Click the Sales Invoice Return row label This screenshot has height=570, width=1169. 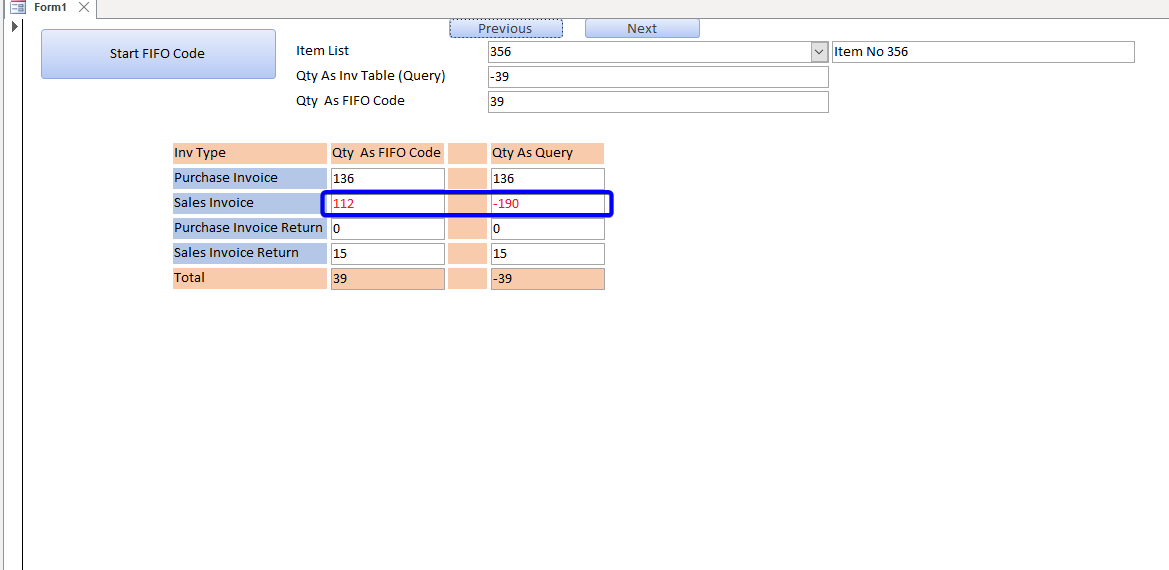[250, 253]
